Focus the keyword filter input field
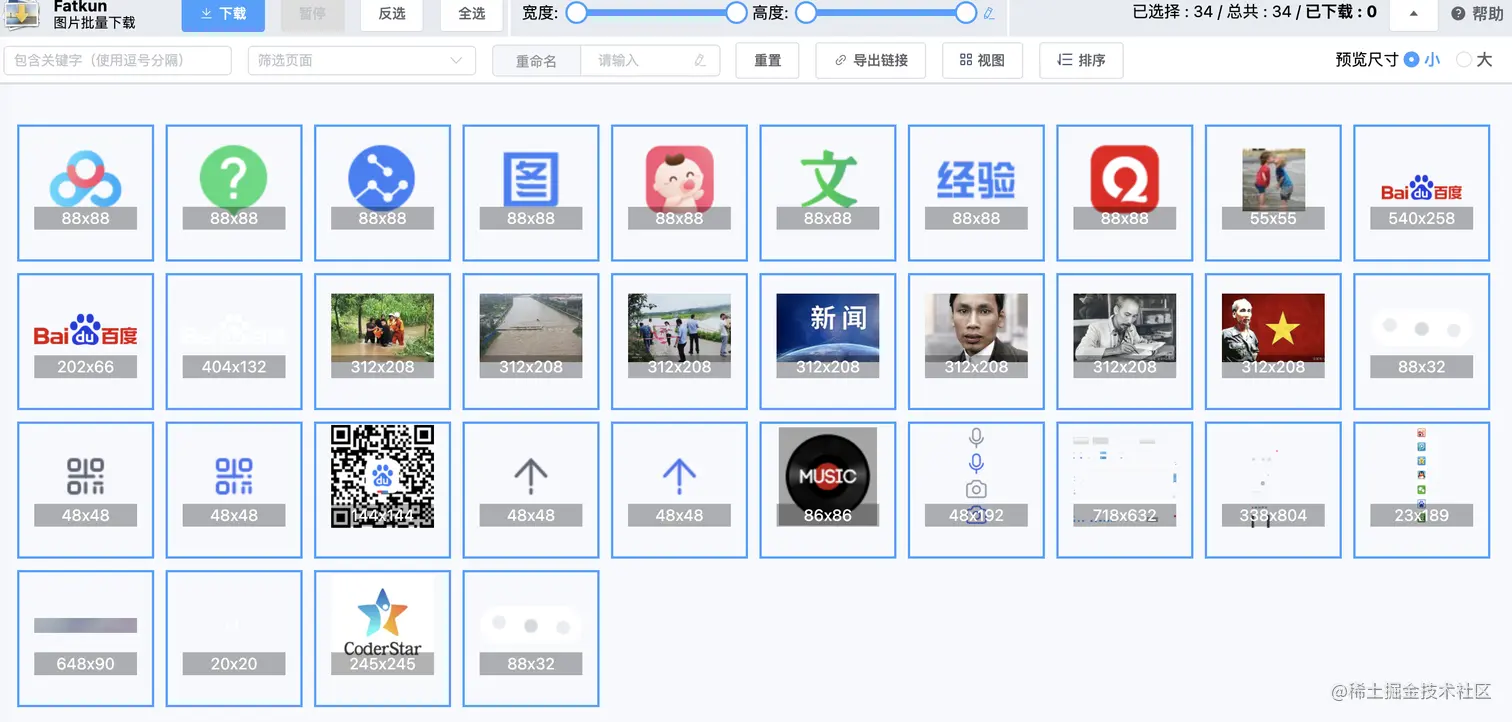This screenshot has width=1512, height=722. click(118, 60)
